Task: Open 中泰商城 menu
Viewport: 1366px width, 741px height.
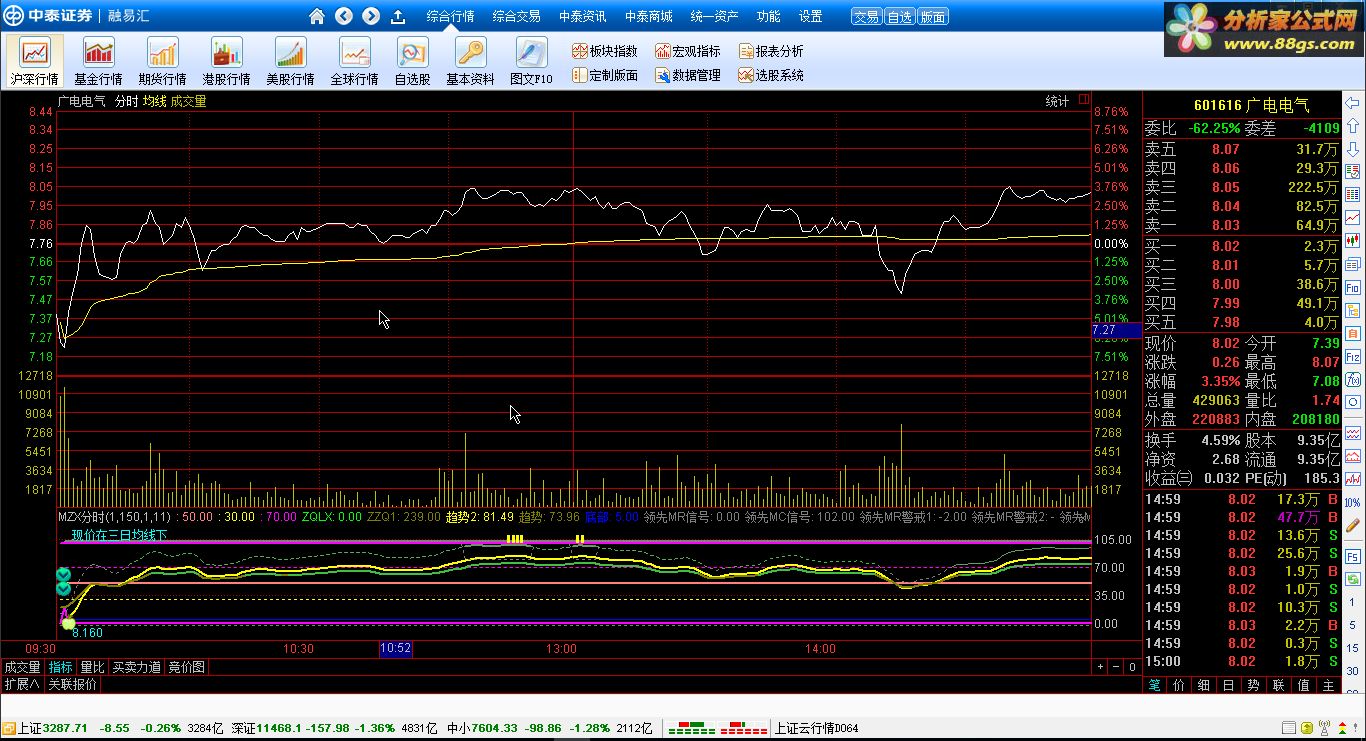Action: coord(648,16)
